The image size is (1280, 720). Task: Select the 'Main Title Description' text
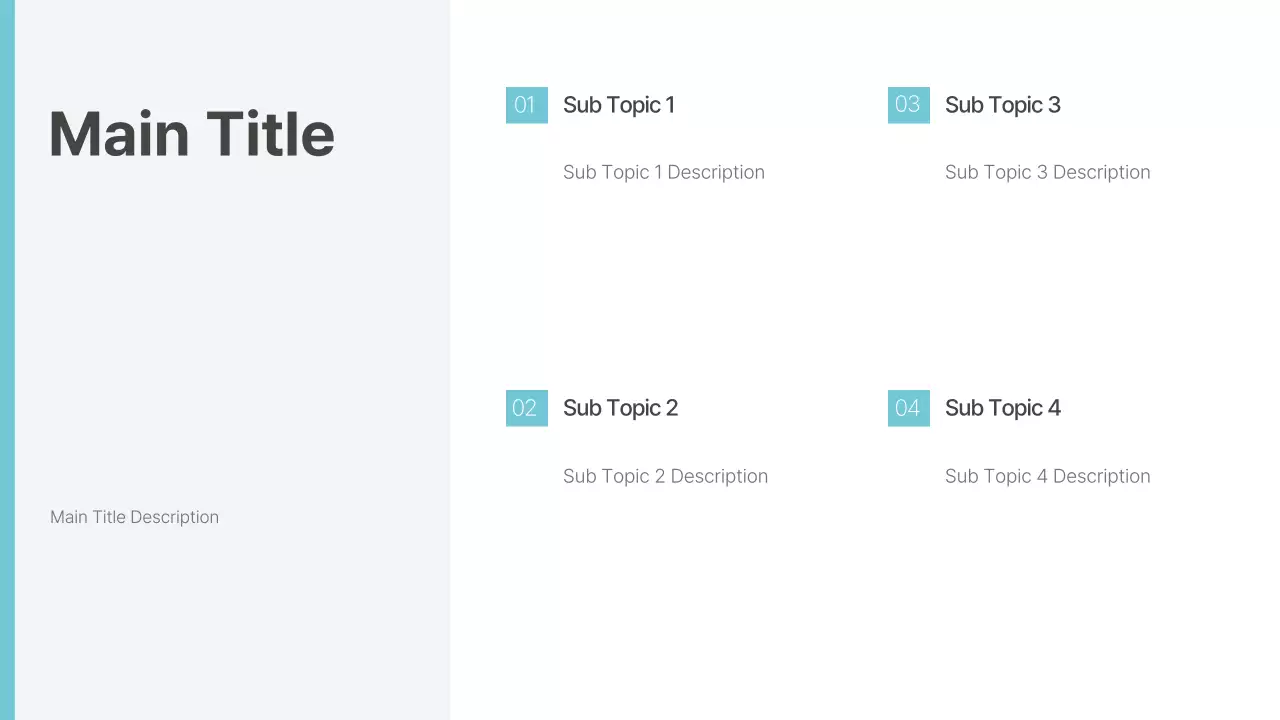134,517
